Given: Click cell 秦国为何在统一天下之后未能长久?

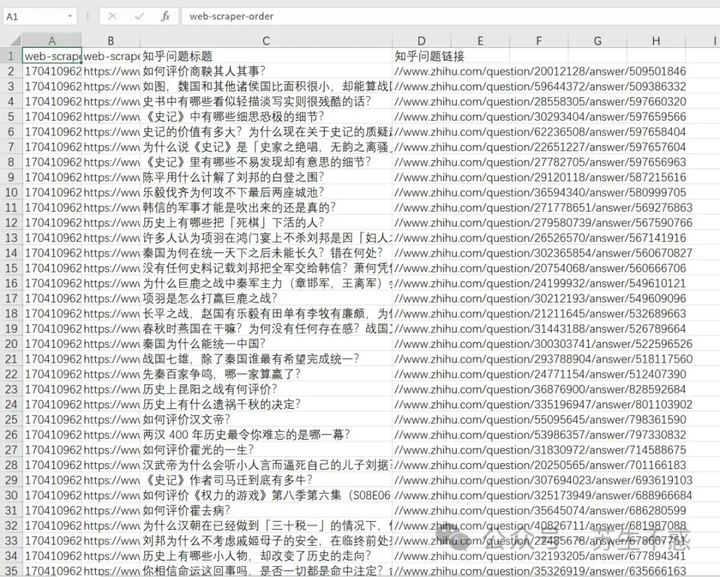Looking at the screenshot, I should coord(266,253).
